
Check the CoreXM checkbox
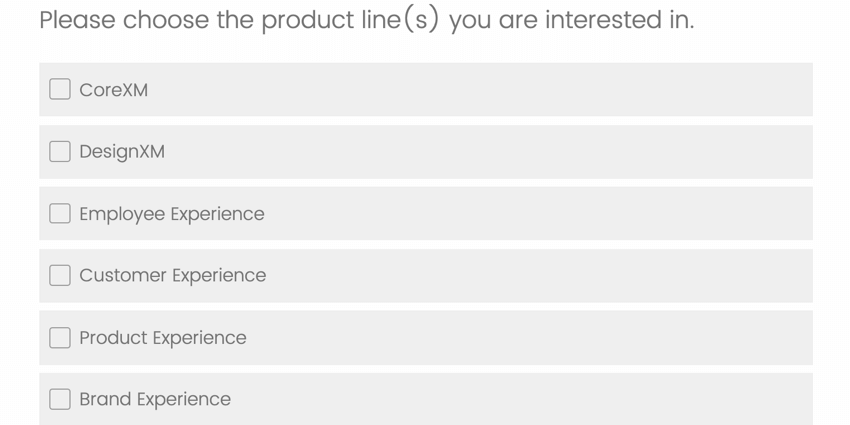(60, 90)
